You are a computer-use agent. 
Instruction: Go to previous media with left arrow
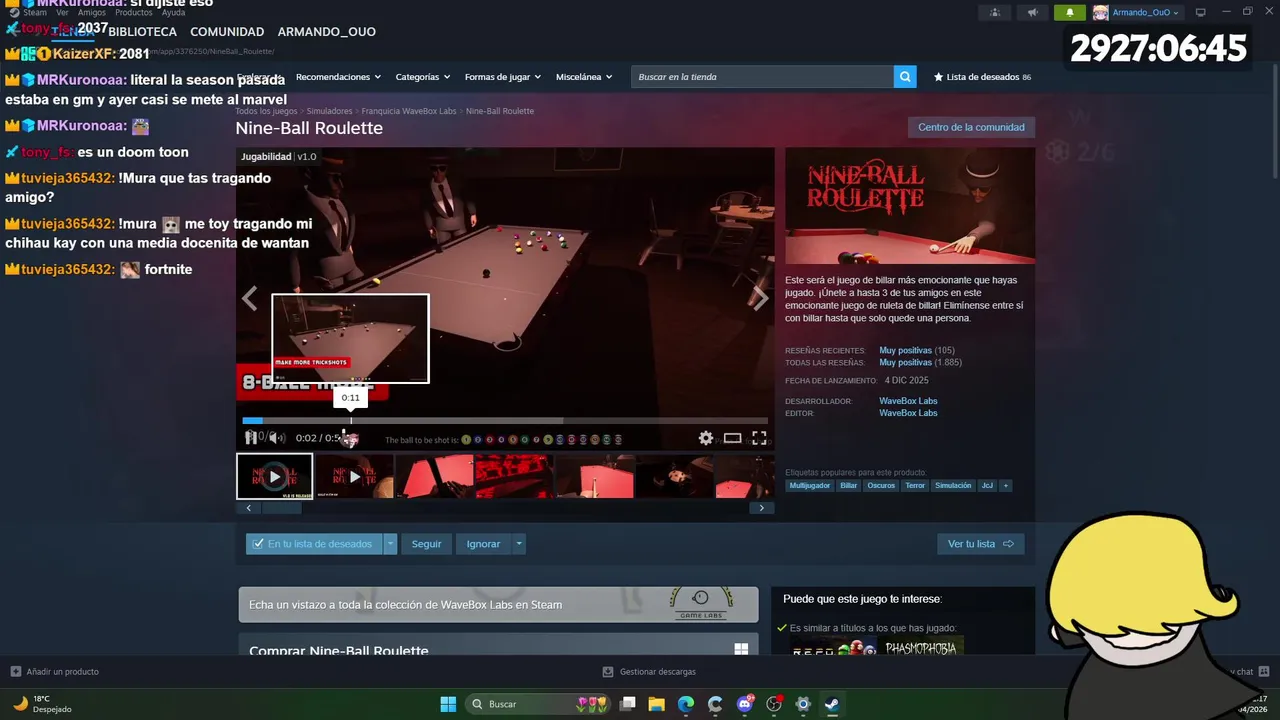point(249,298)
